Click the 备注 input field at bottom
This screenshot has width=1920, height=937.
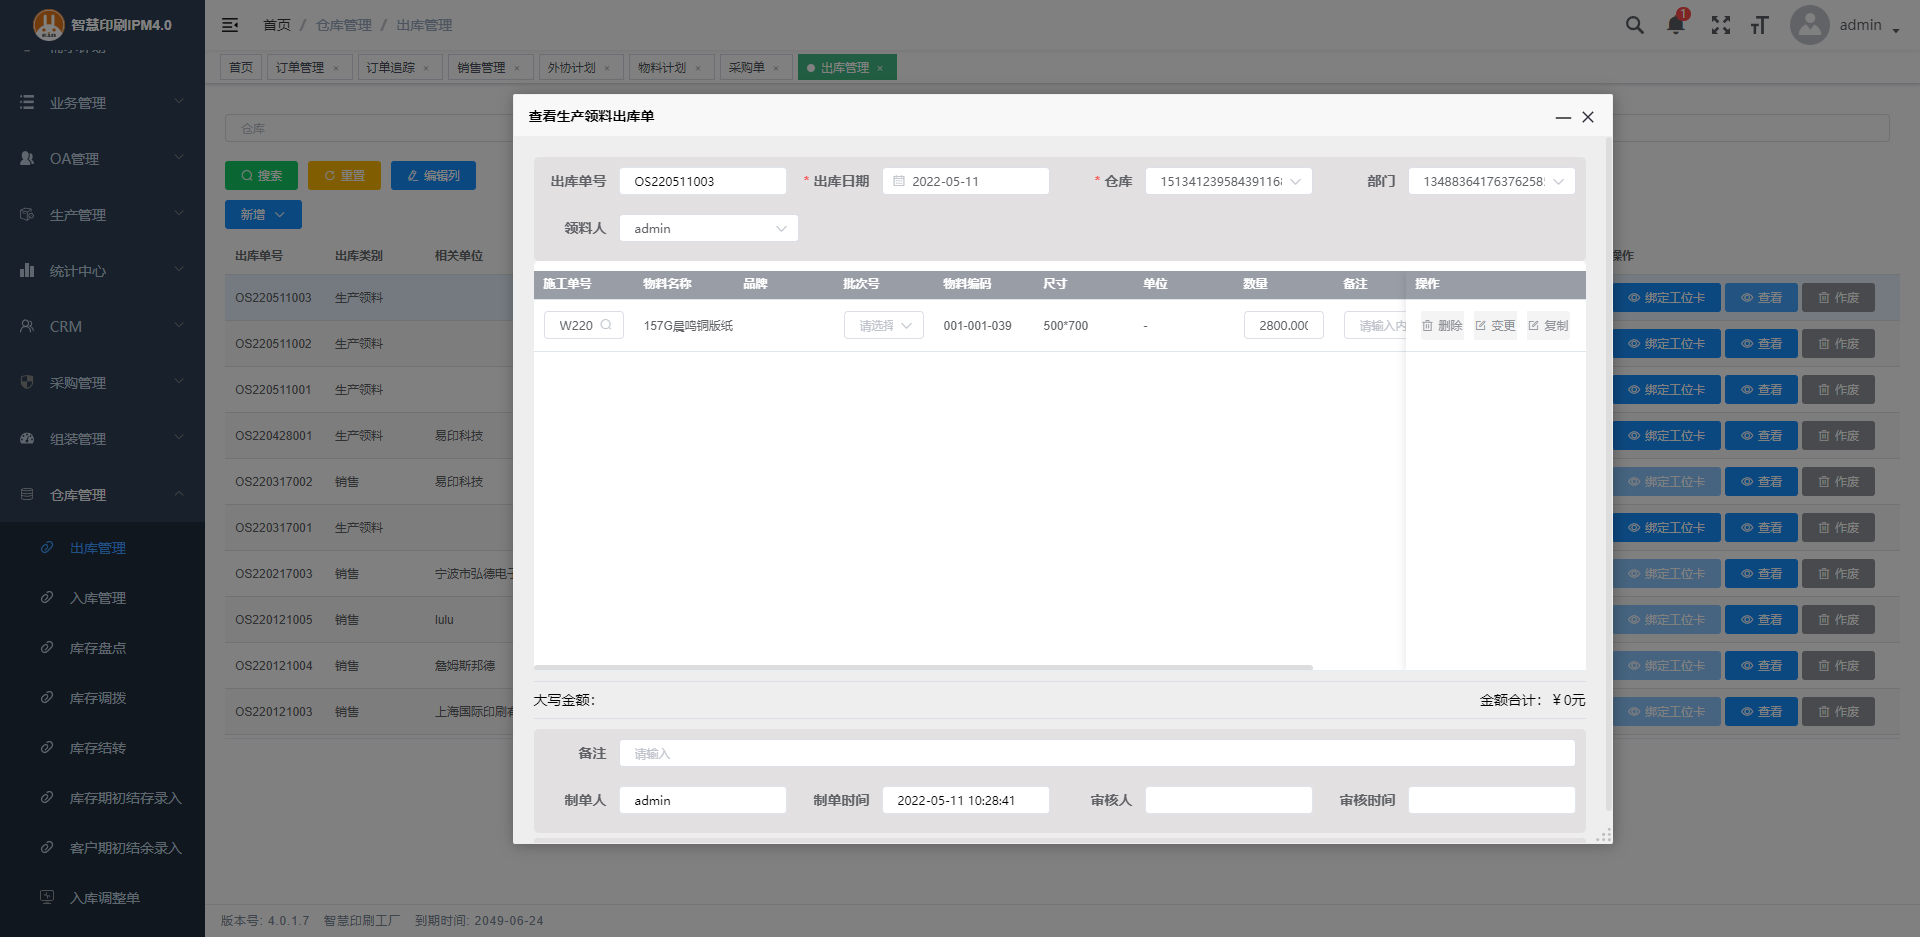click(x=1096, y=753)
